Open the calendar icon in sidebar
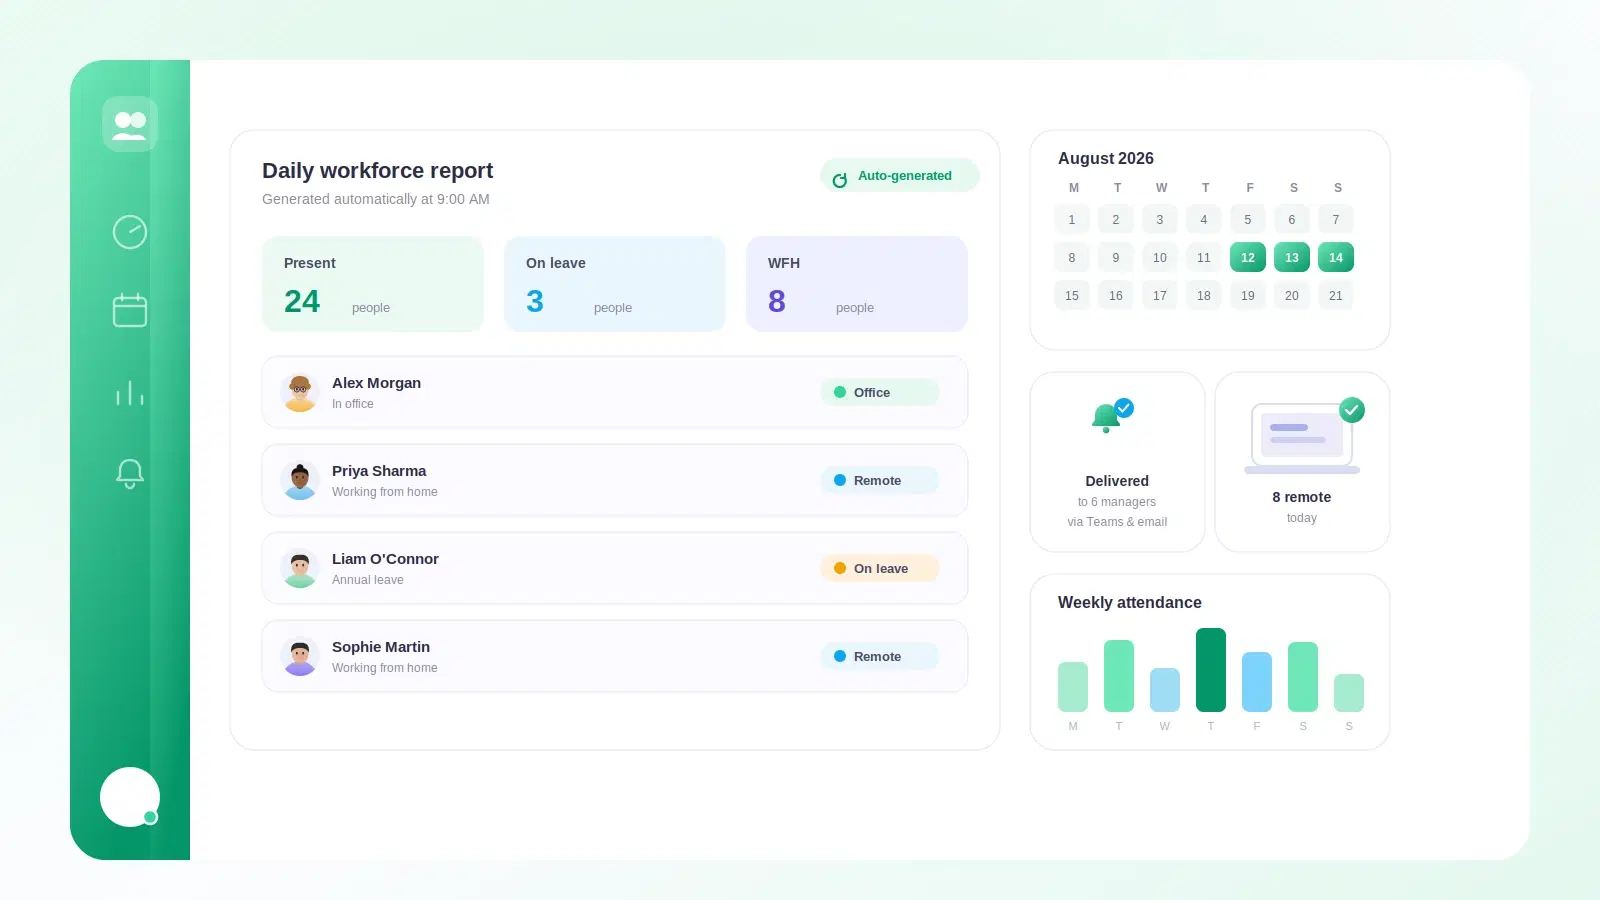Viewport: 1600px width, 900px height. point(130,310)
